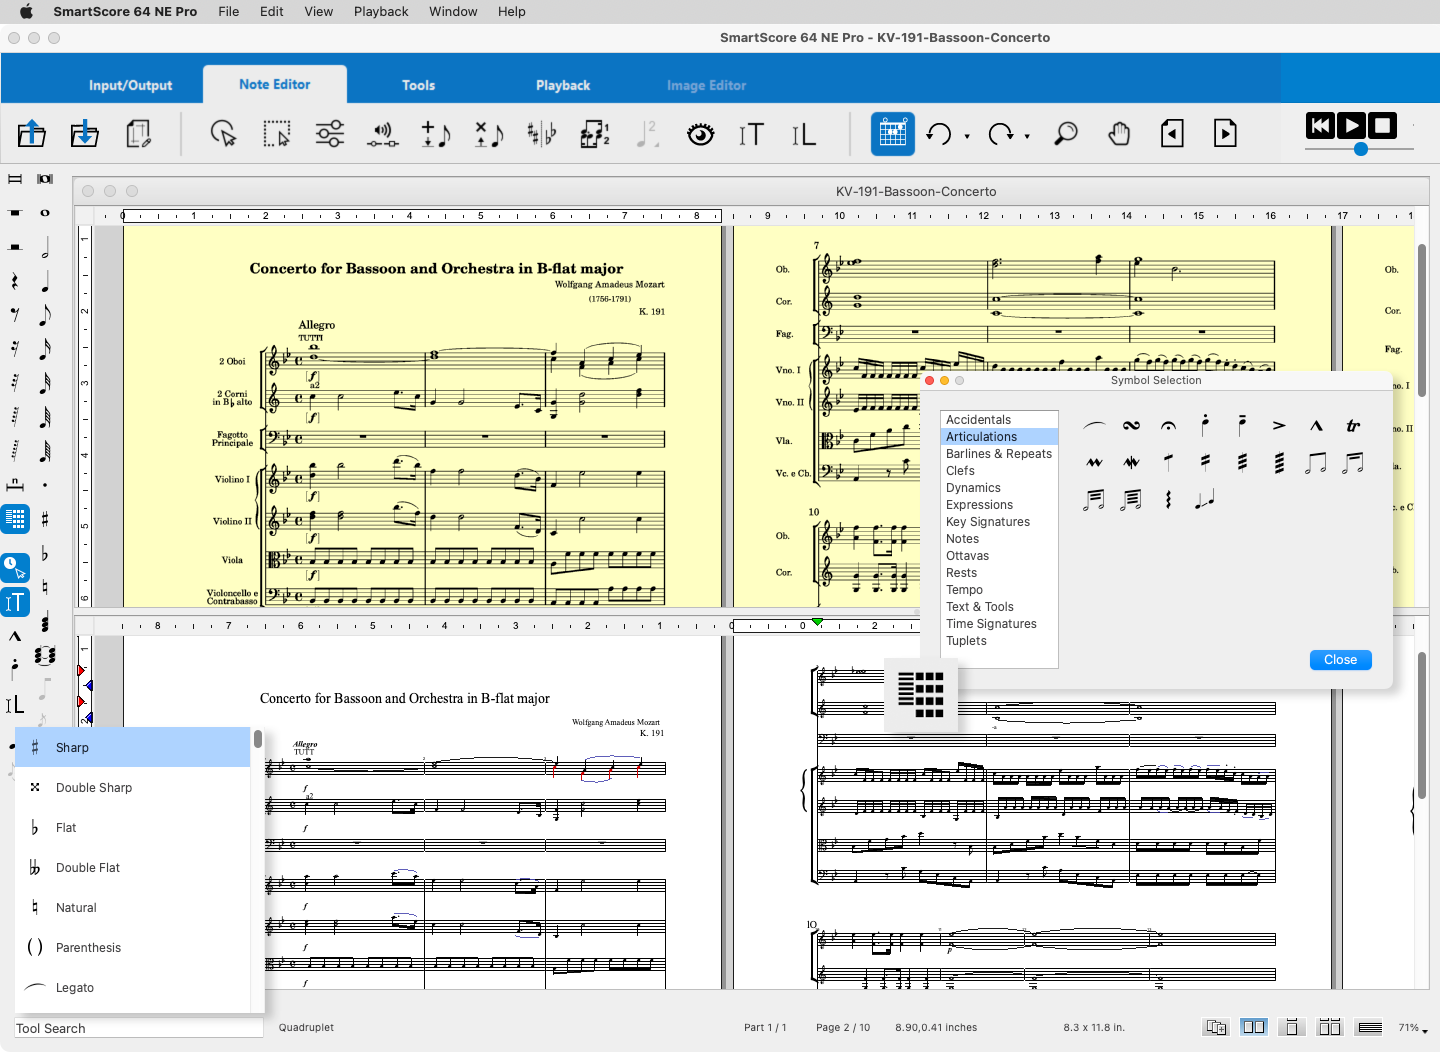The image size is (1440, 1052).
Task: Select the lyrics IL tool in toolbar
Action: 803,134
